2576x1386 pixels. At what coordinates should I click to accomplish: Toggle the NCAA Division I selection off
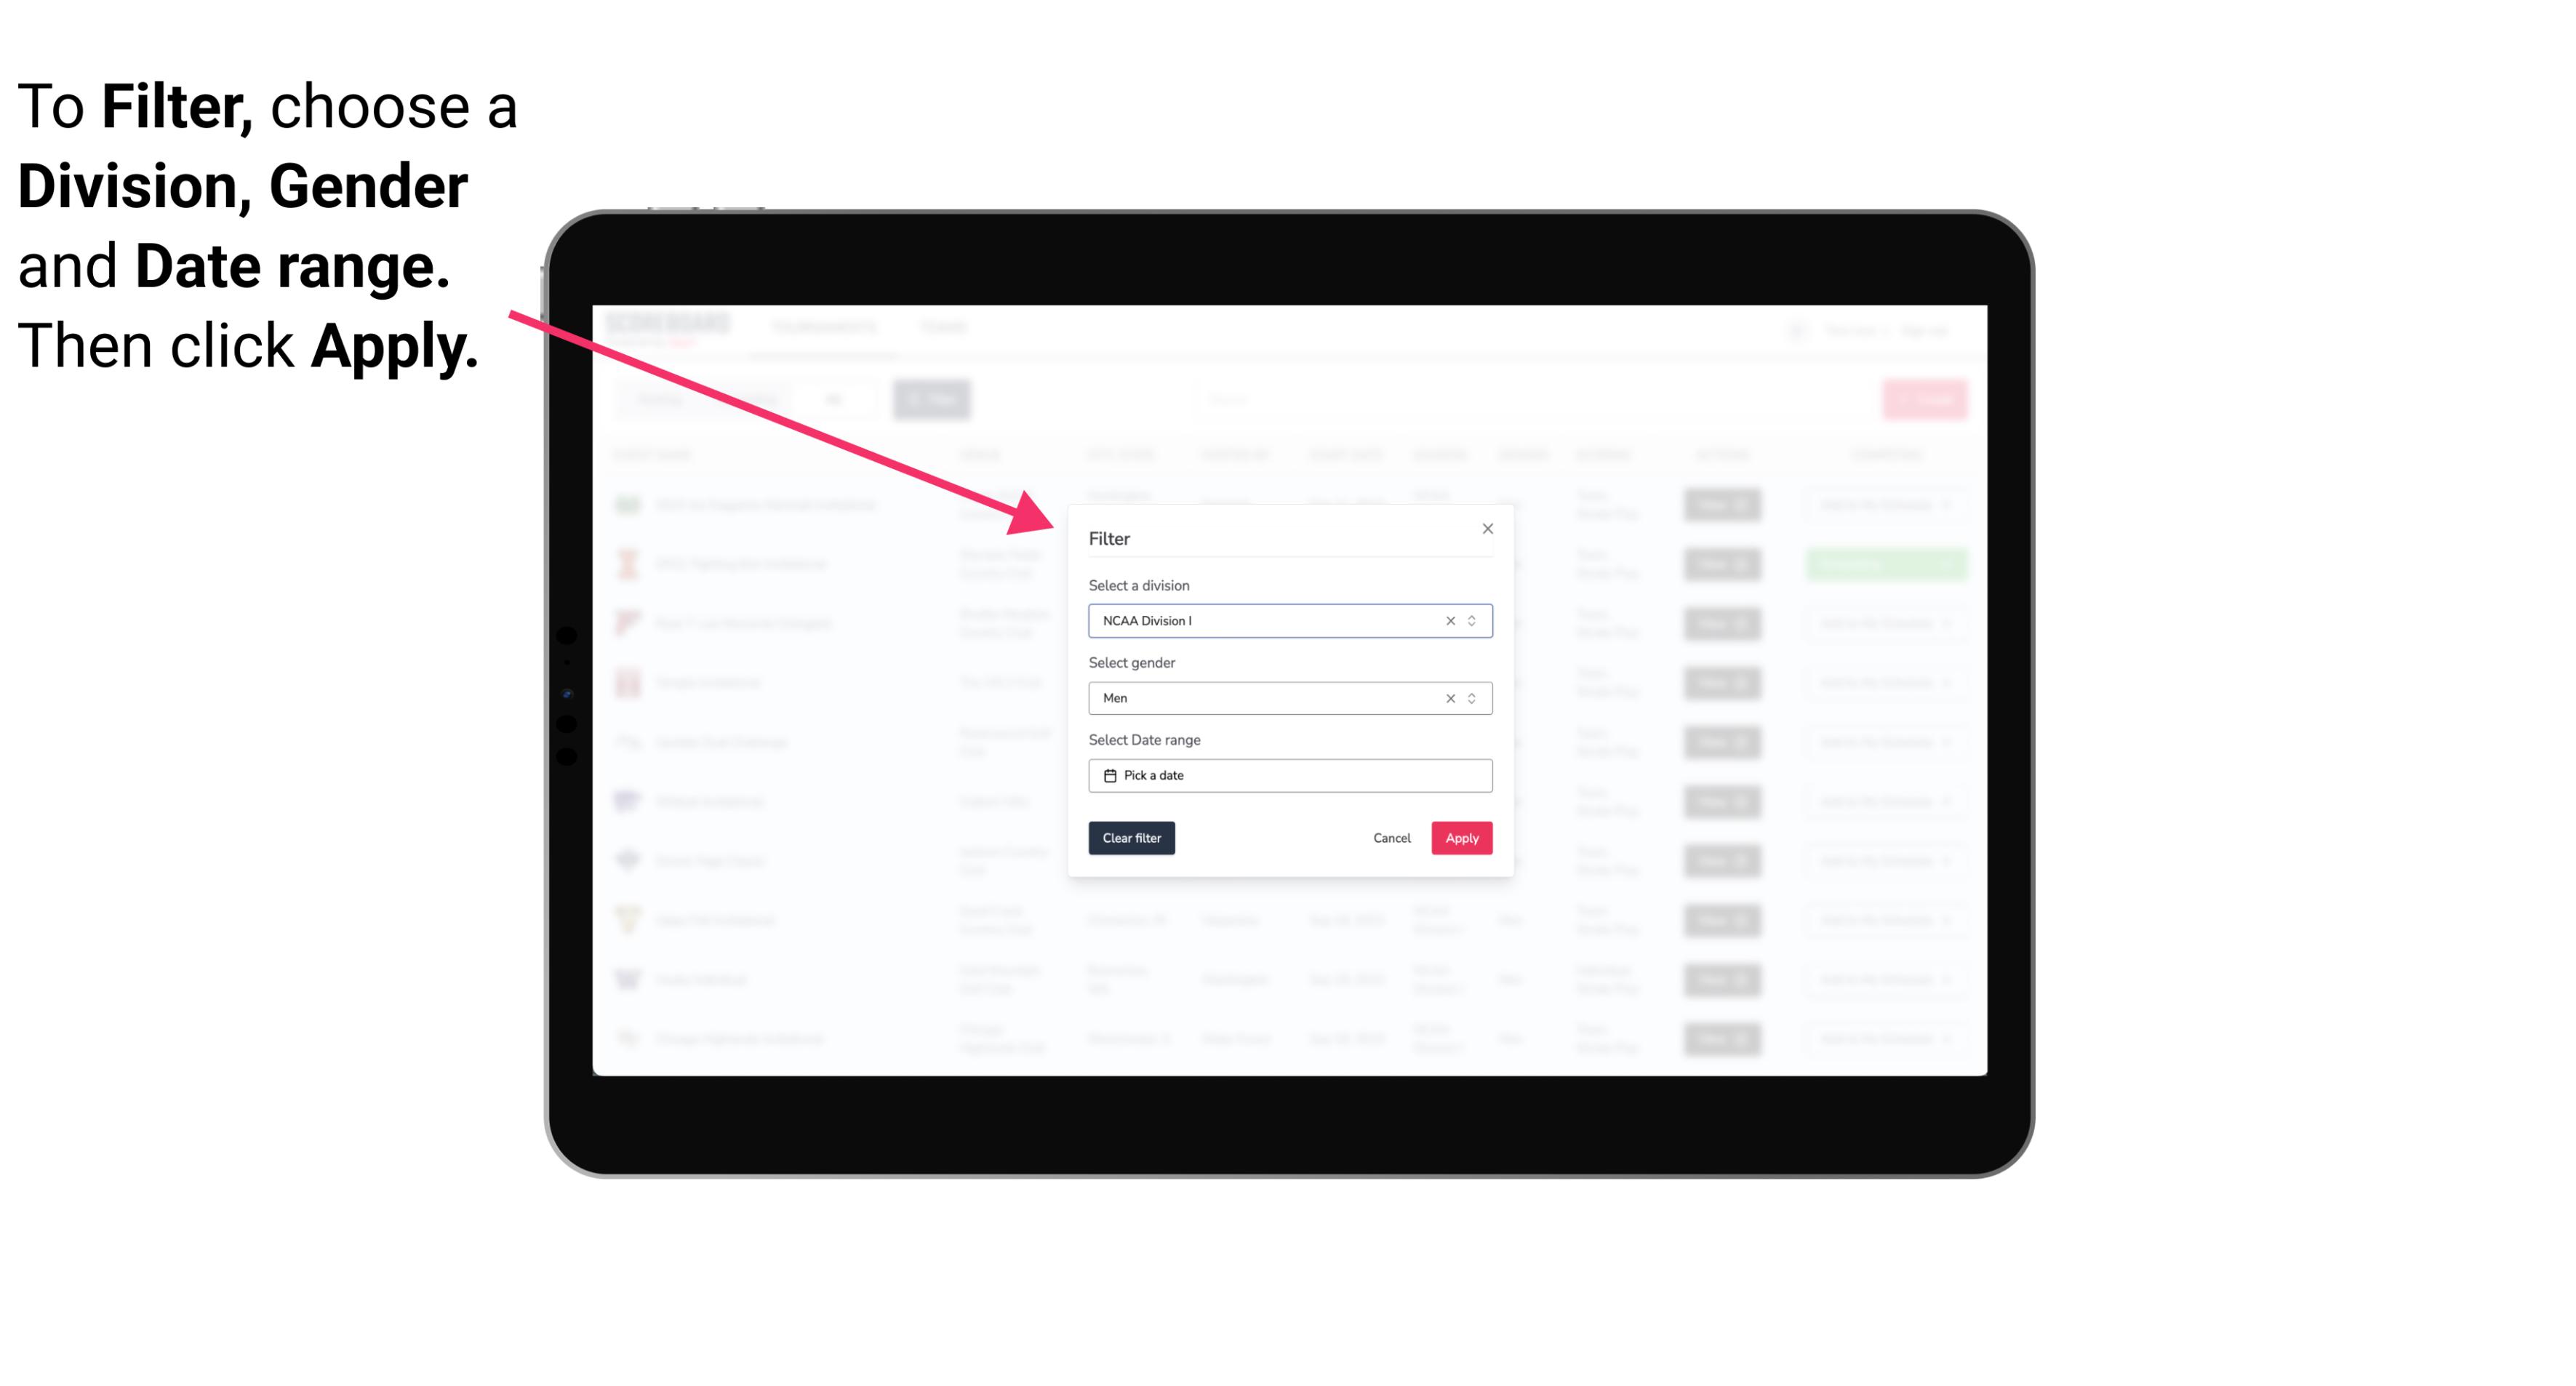[x=1446, y=620]
